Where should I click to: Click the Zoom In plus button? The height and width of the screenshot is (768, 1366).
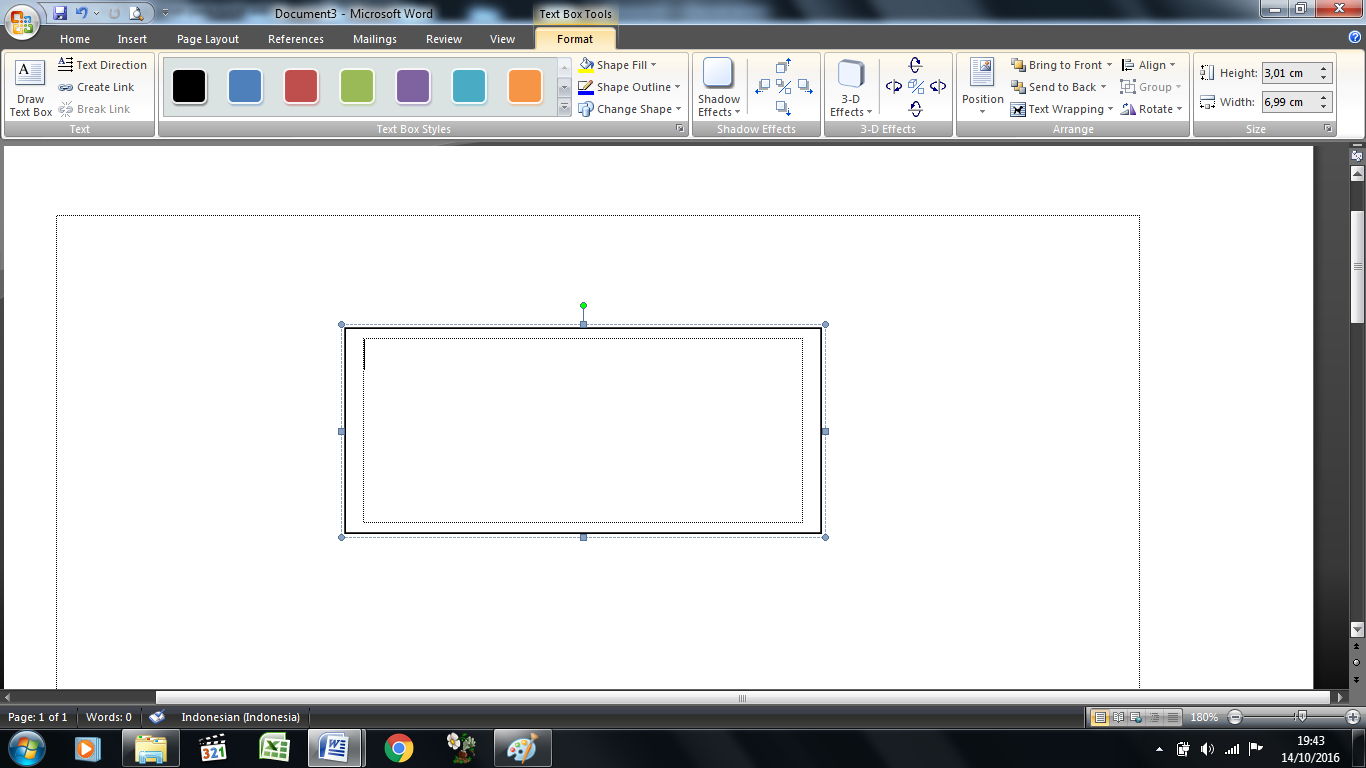coord(1353,717)
